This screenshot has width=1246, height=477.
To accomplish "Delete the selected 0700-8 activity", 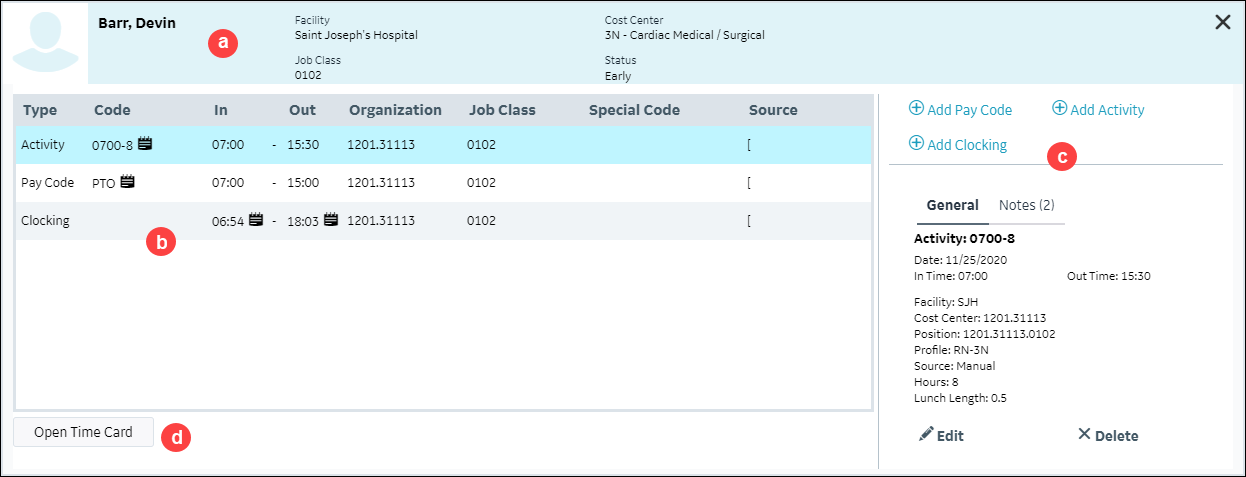I will click(1108, 435).
